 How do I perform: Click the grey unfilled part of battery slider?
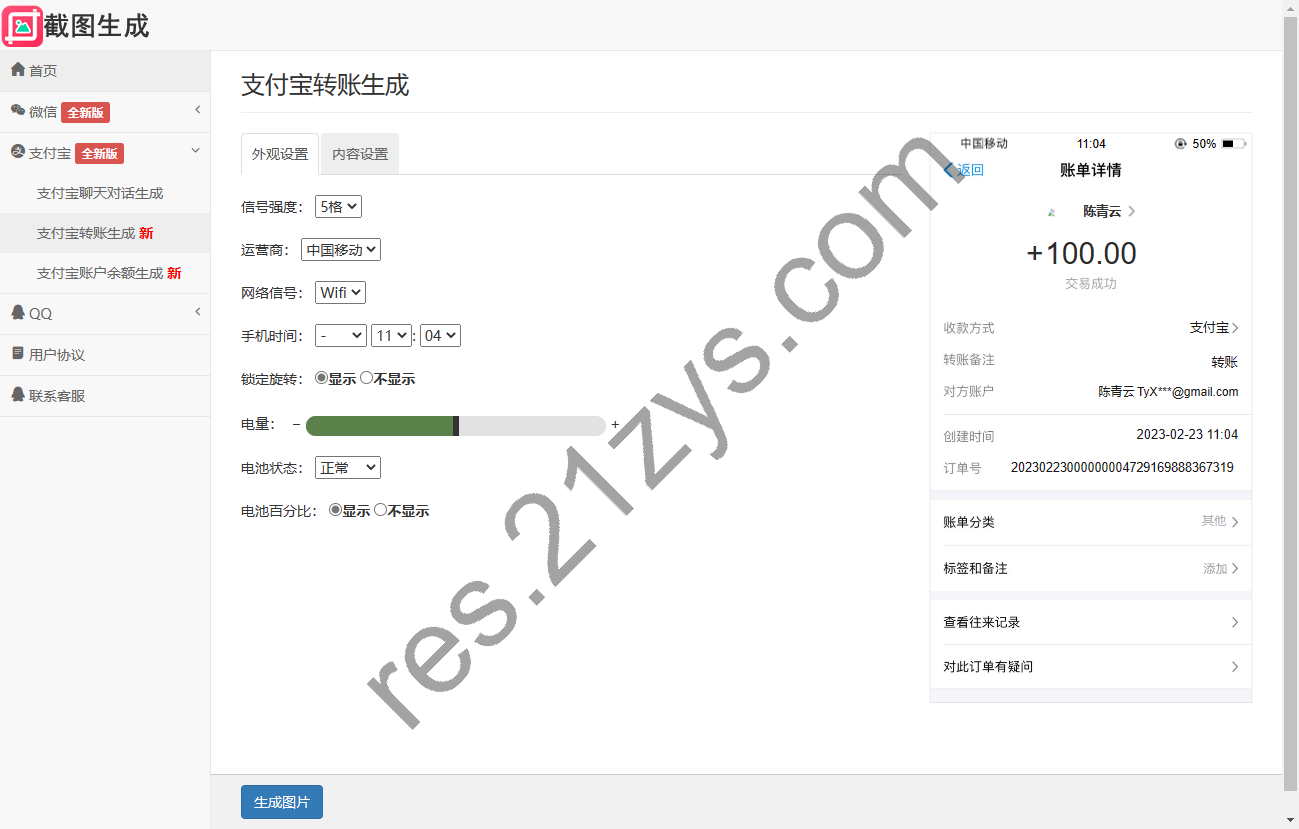coord(532,426)
